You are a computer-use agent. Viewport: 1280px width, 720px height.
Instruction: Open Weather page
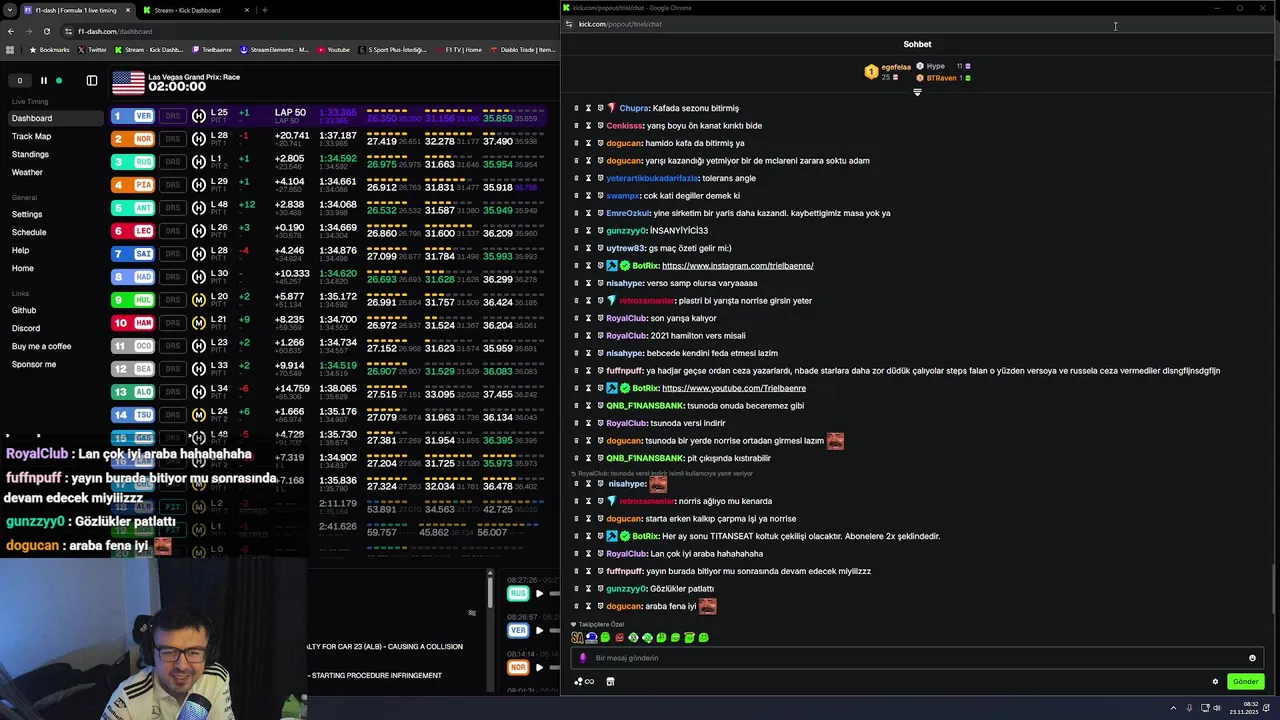[x=27, y=172]
